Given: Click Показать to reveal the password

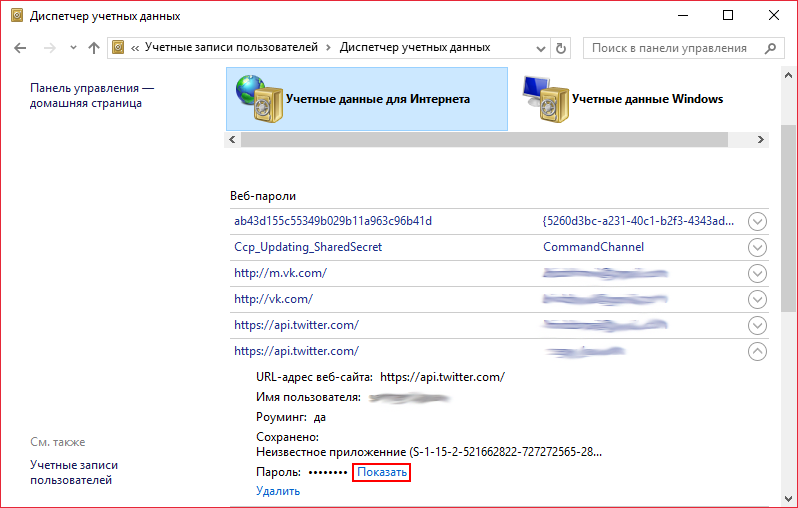Looking at the screenshot, I should tap(382, 472).
